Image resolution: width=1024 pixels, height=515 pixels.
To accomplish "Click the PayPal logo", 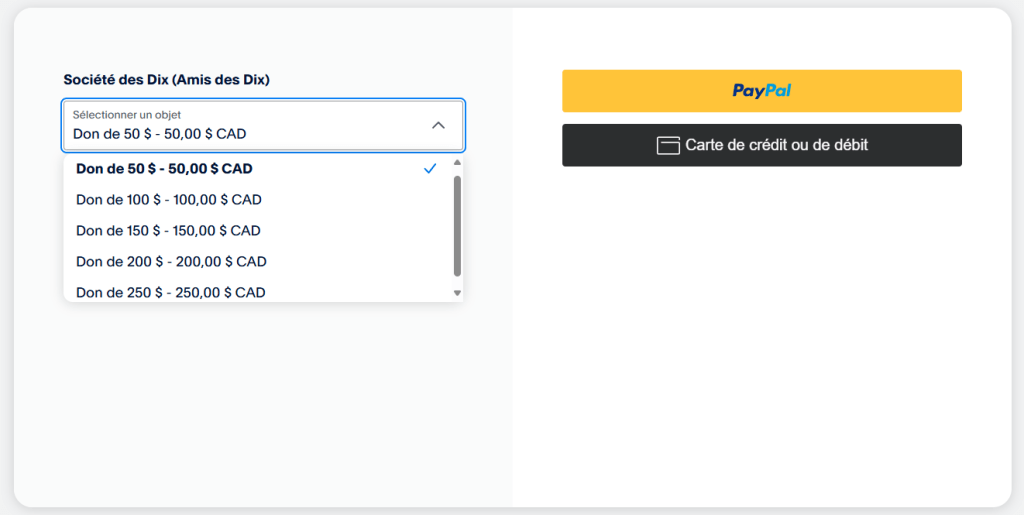I will [761, 91].
